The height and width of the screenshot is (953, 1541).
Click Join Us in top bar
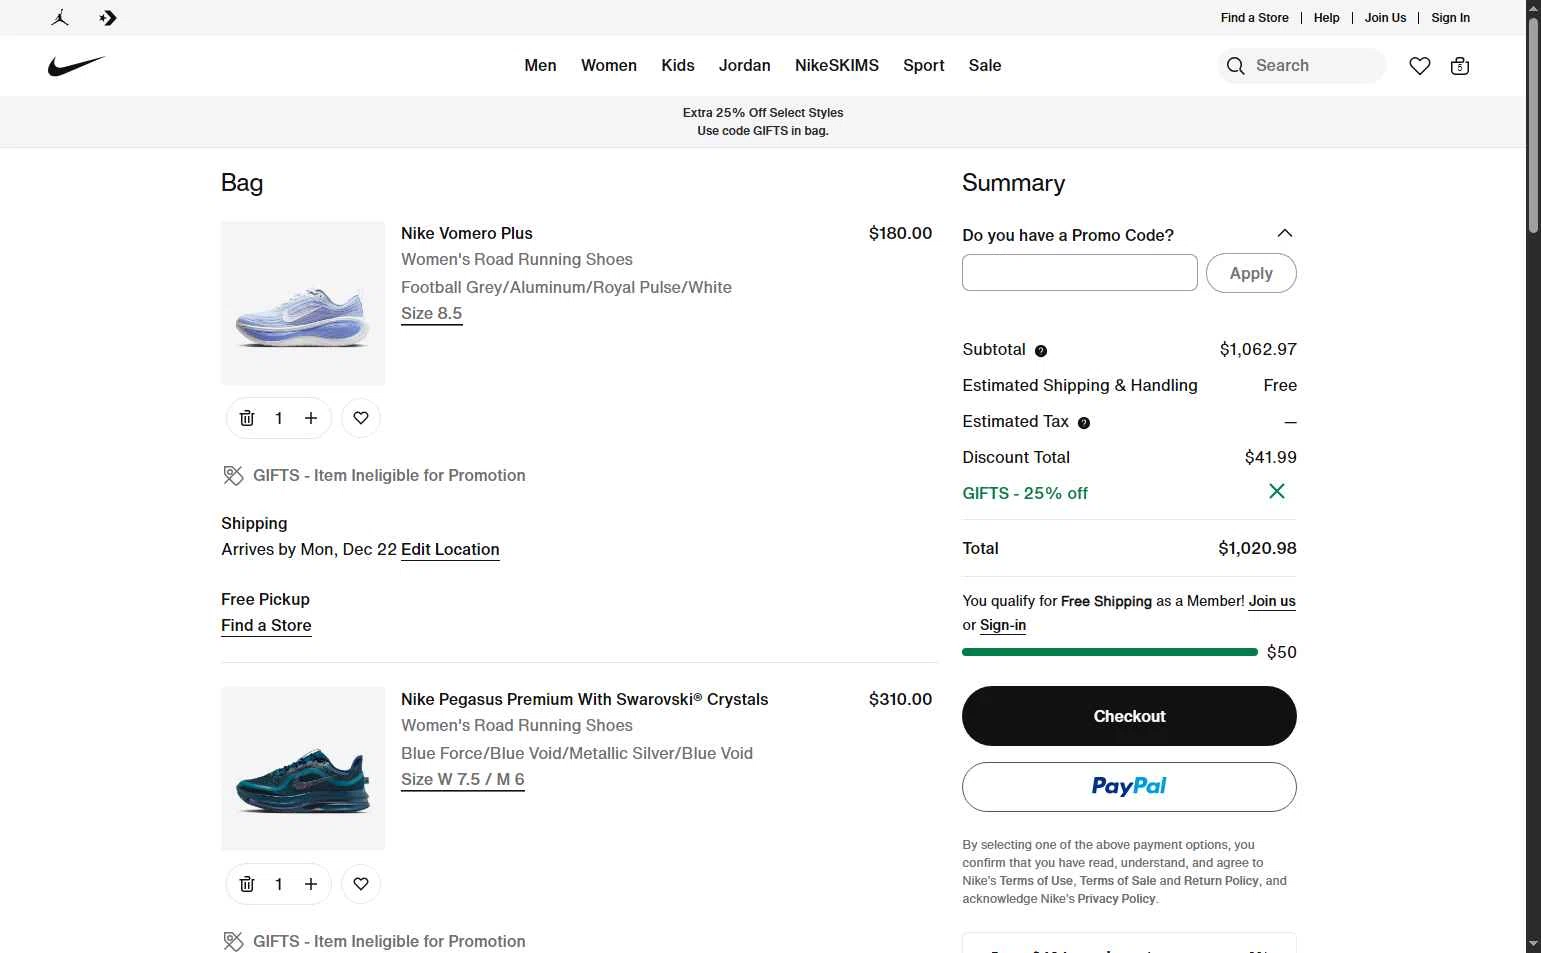pyautogui.click(x=1386, y=17)
